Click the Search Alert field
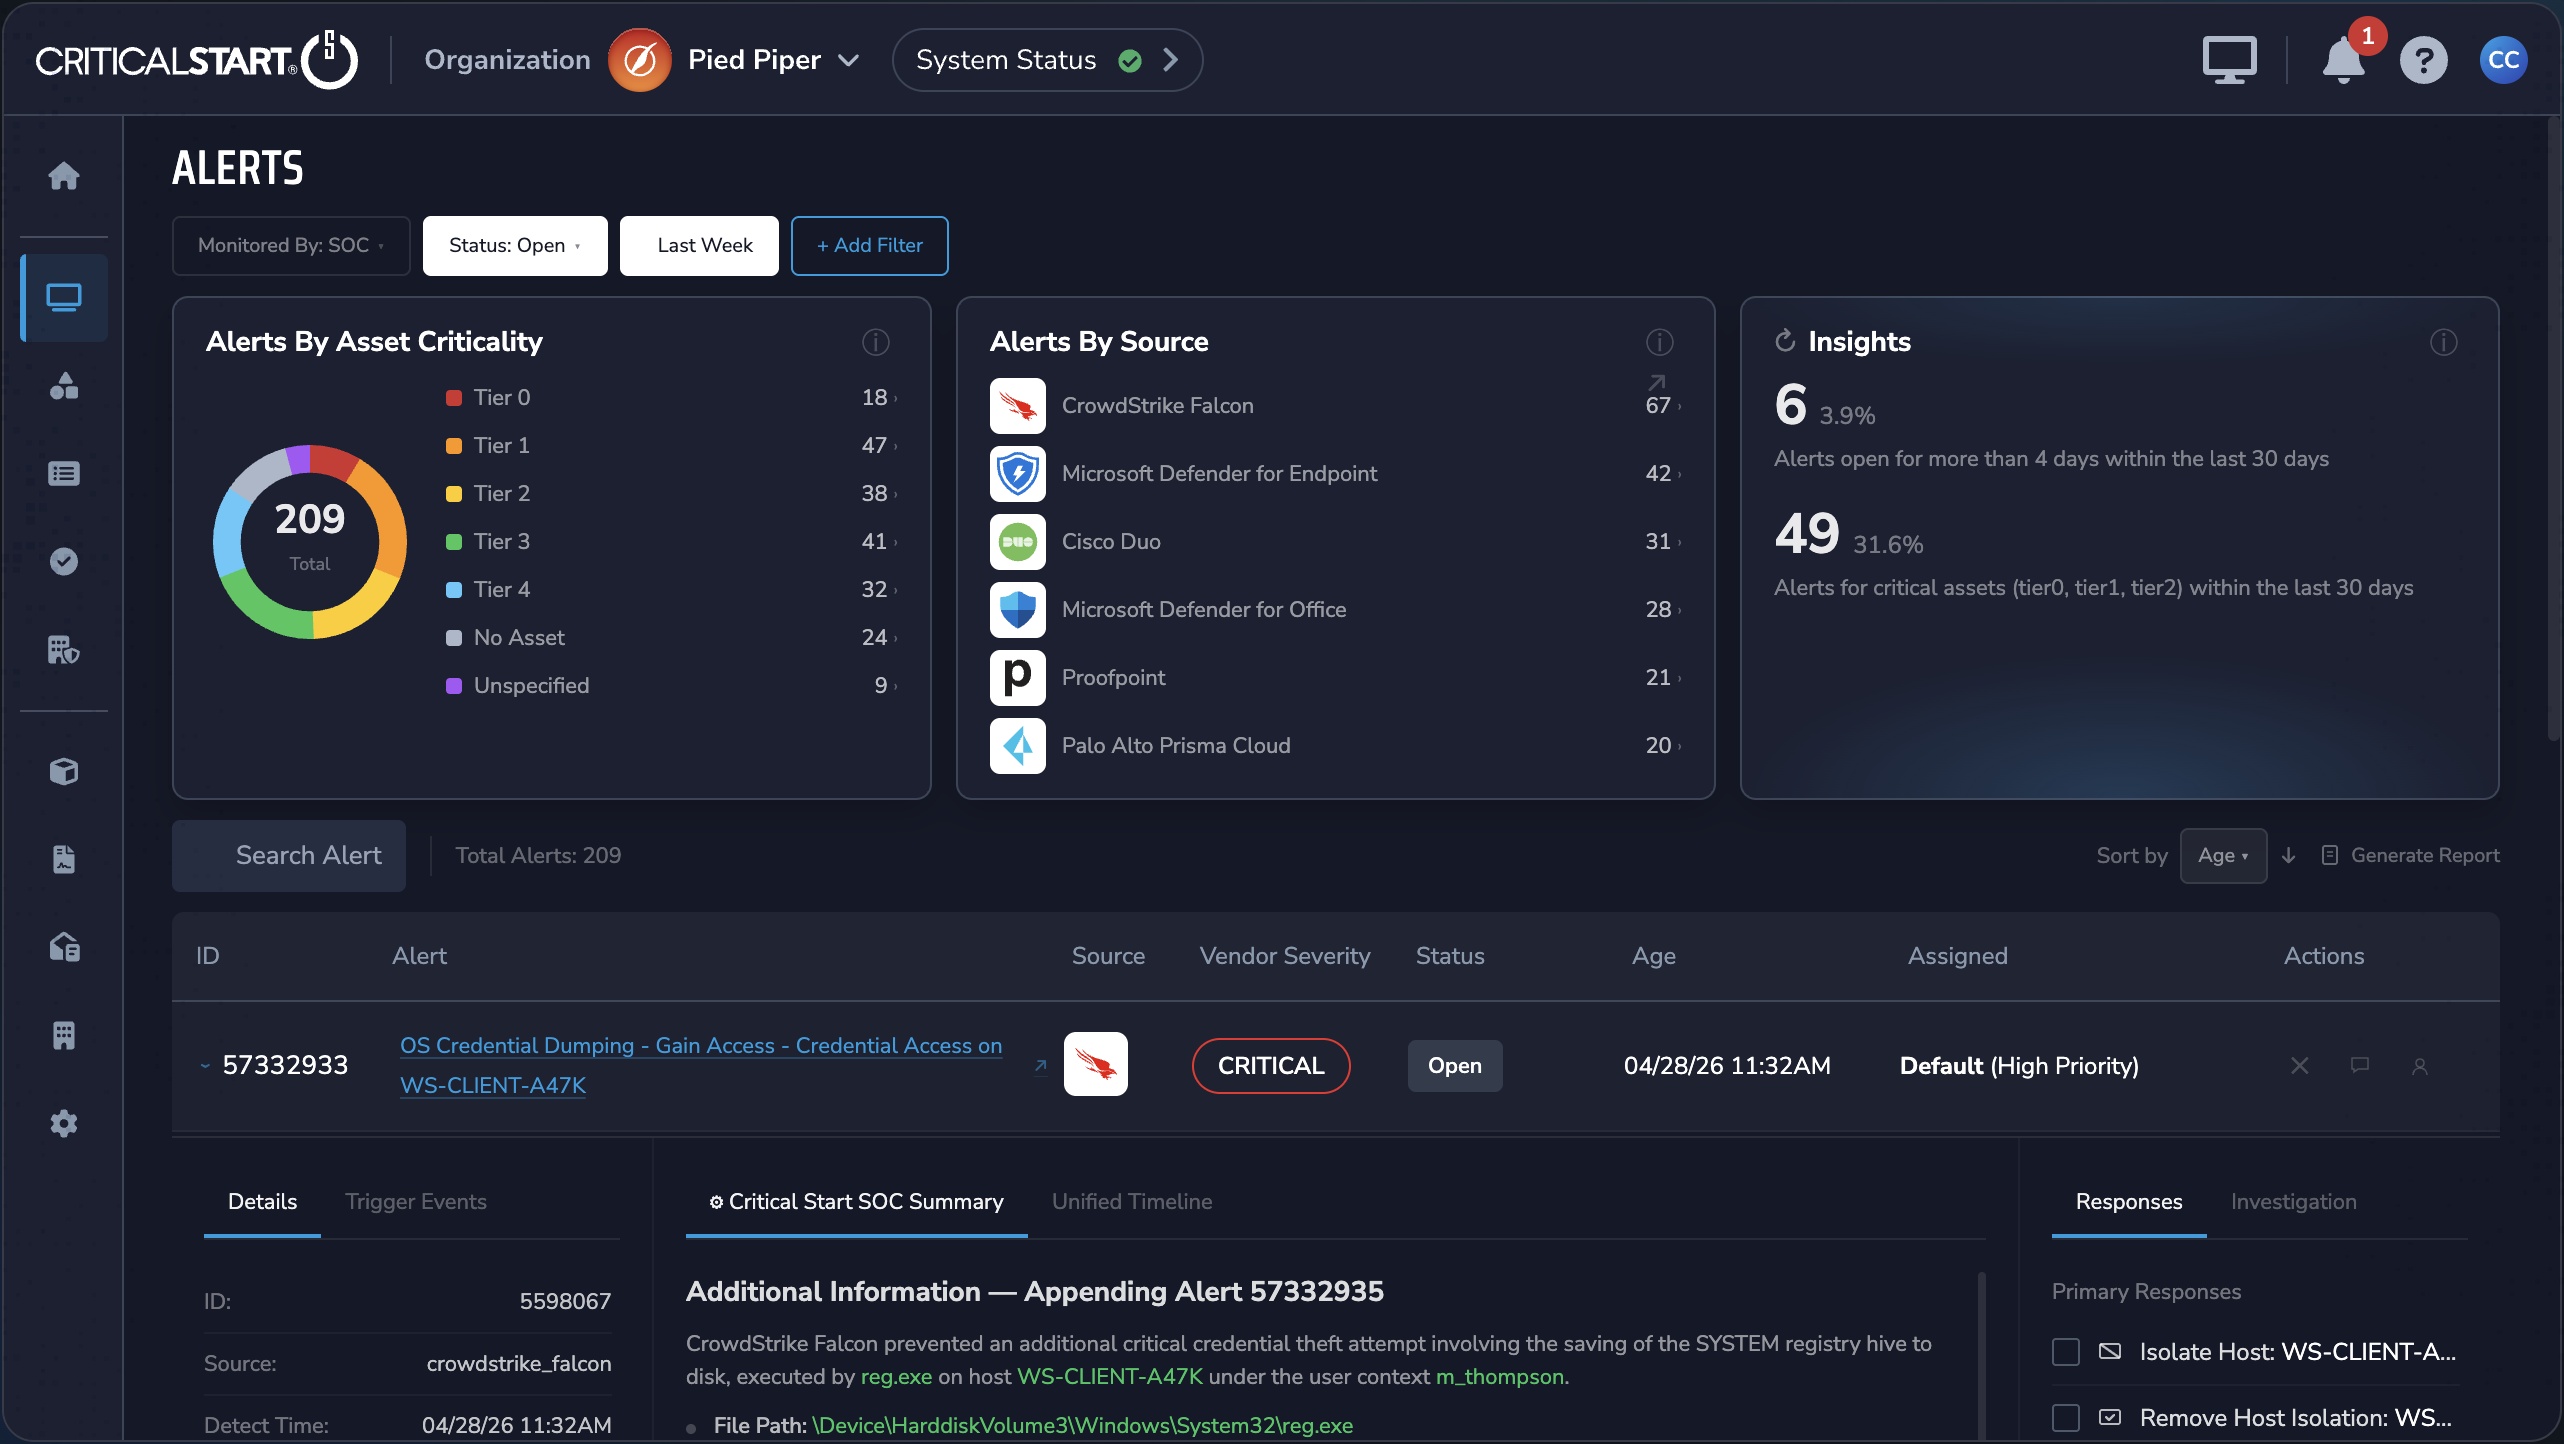The image size is (2564, 1444). pyautogui.click(x=289, y=856)
